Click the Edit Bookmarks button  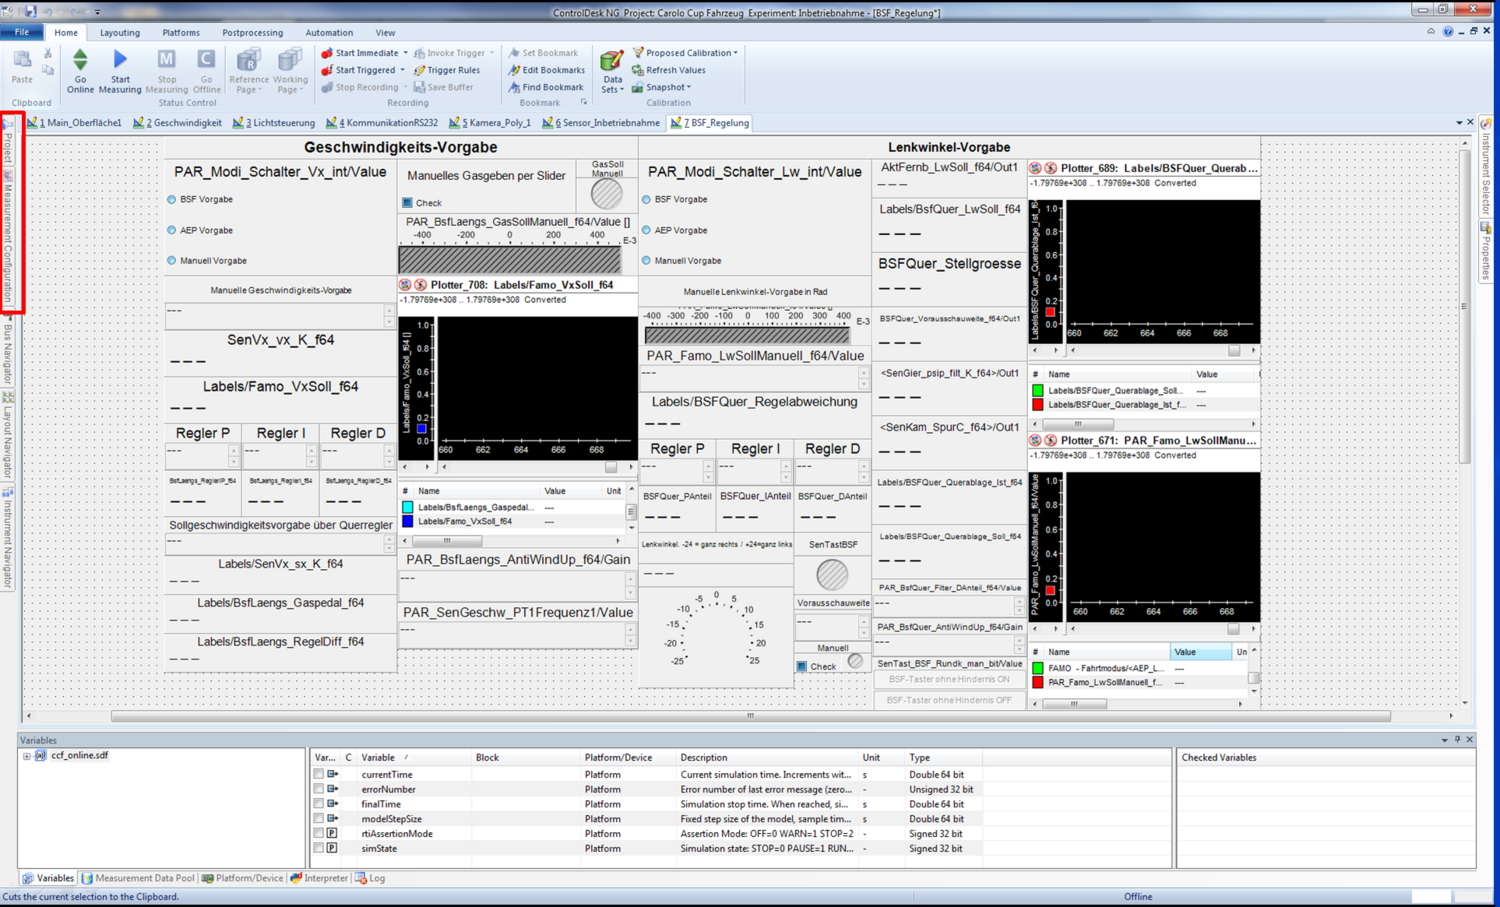pos(546,70)
